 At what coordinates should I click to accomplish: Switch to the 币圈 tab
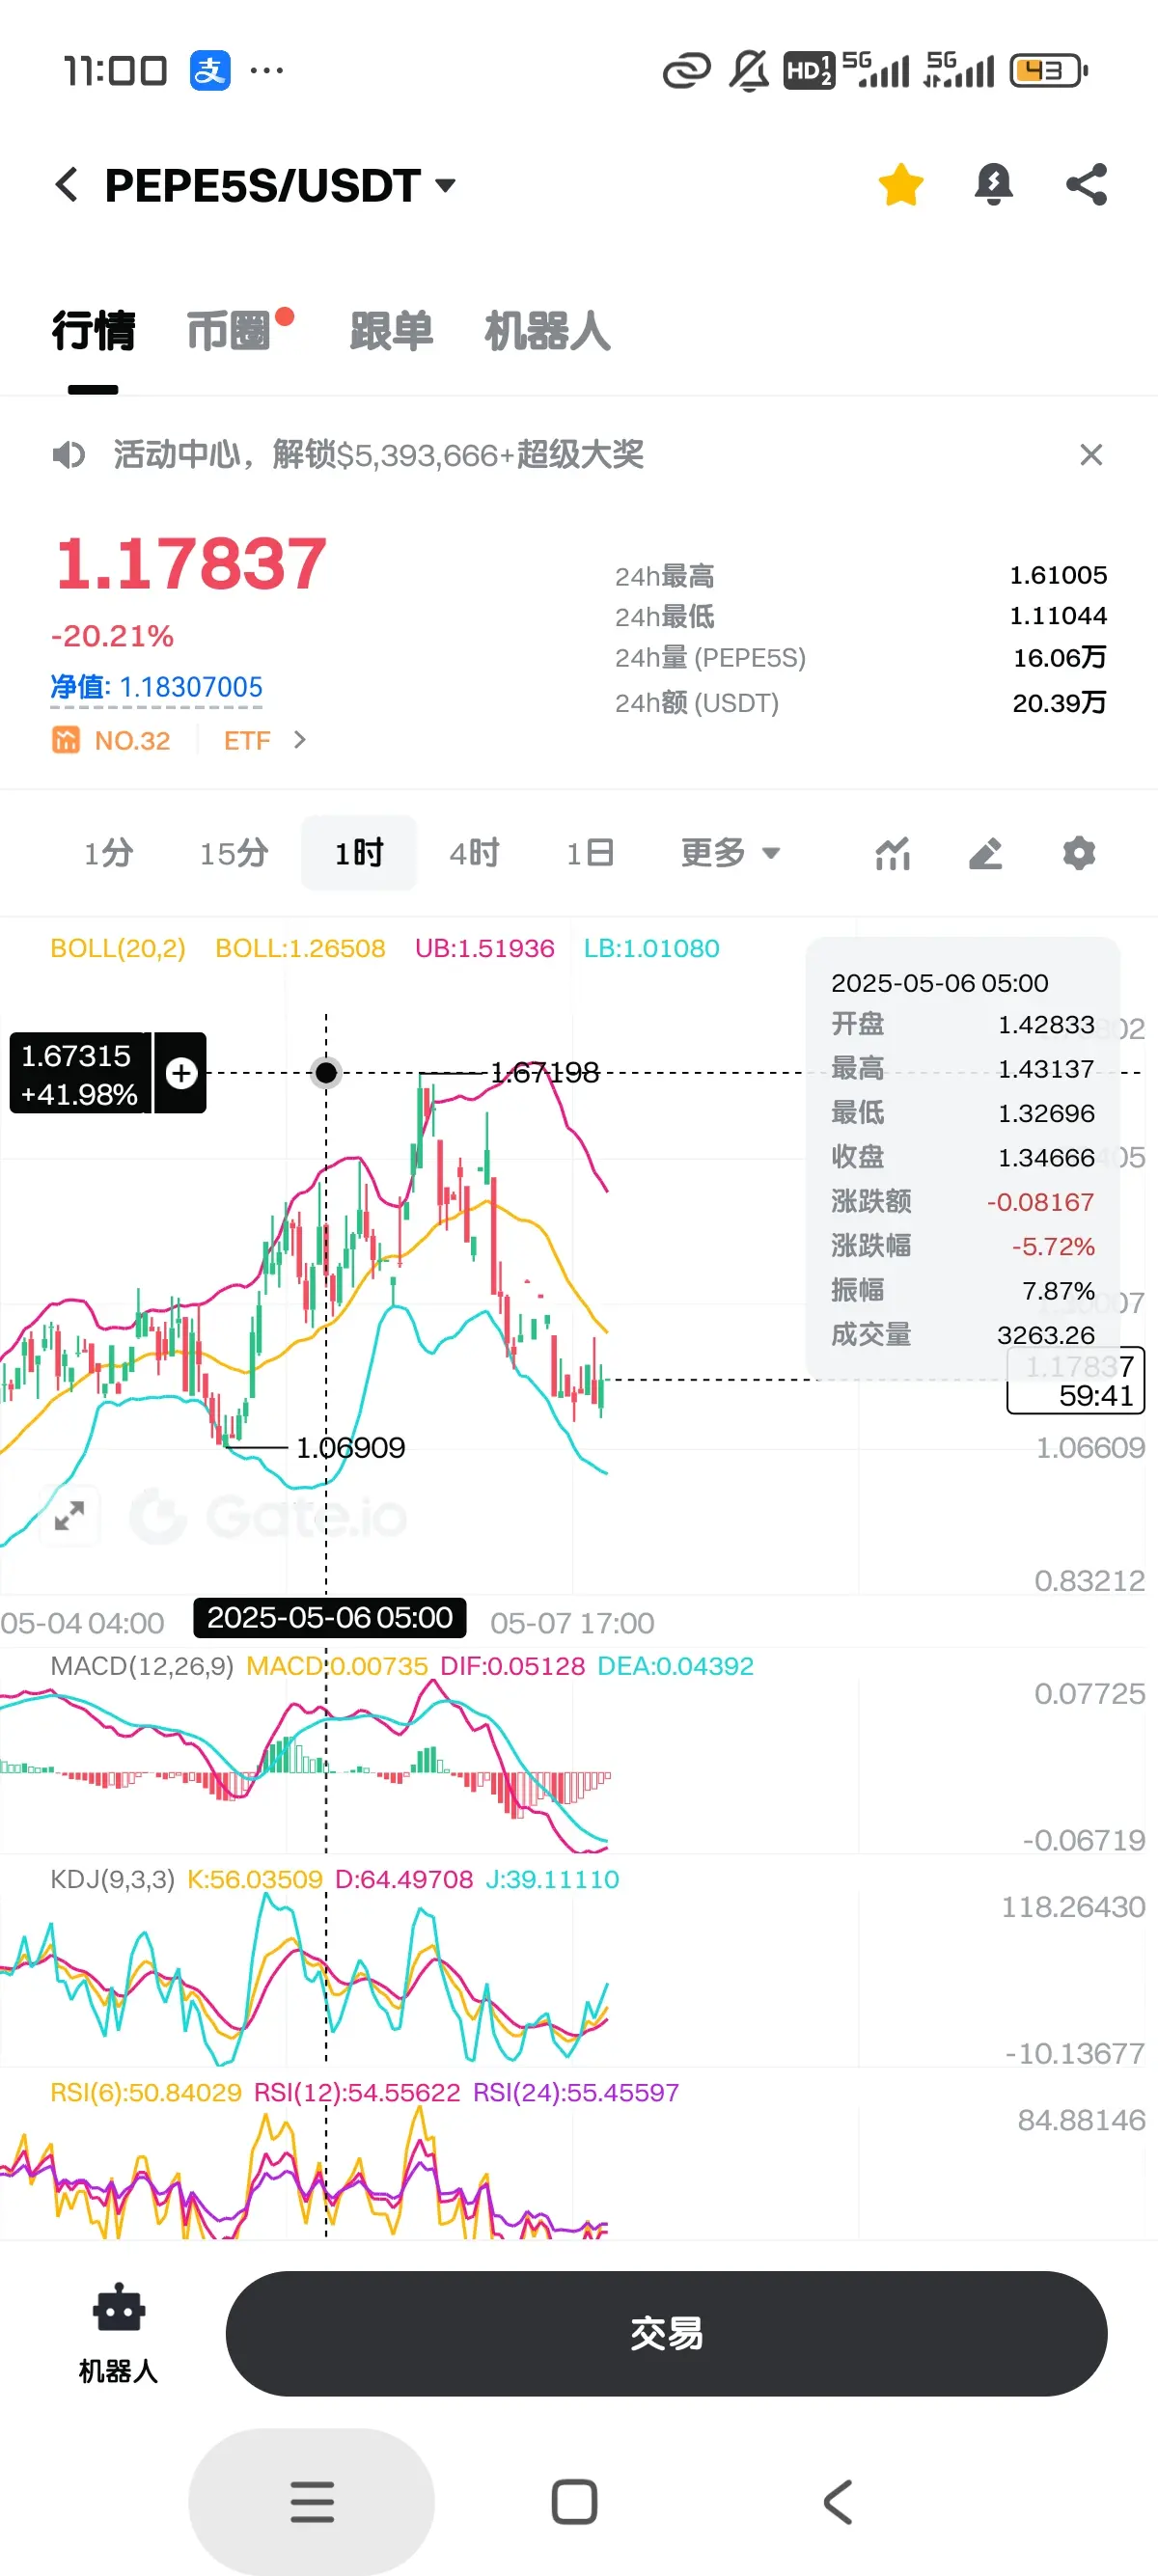coord(230,331)
